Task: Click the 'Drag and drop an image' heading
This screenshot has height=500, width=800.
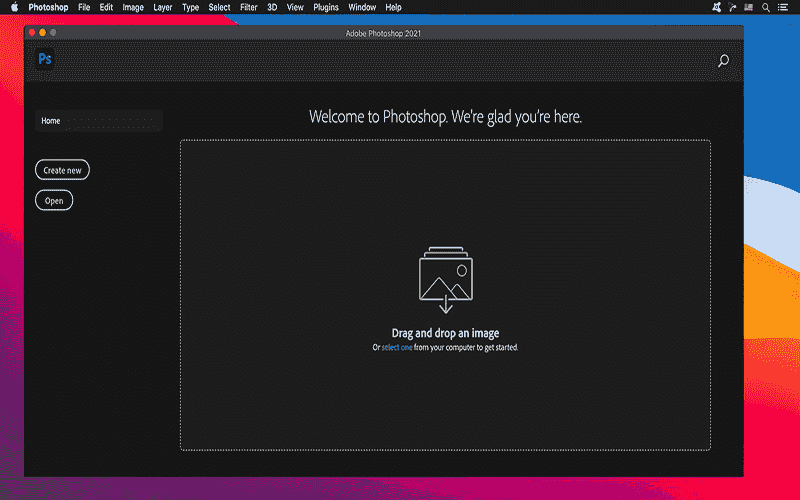Action: pos(445,333)
